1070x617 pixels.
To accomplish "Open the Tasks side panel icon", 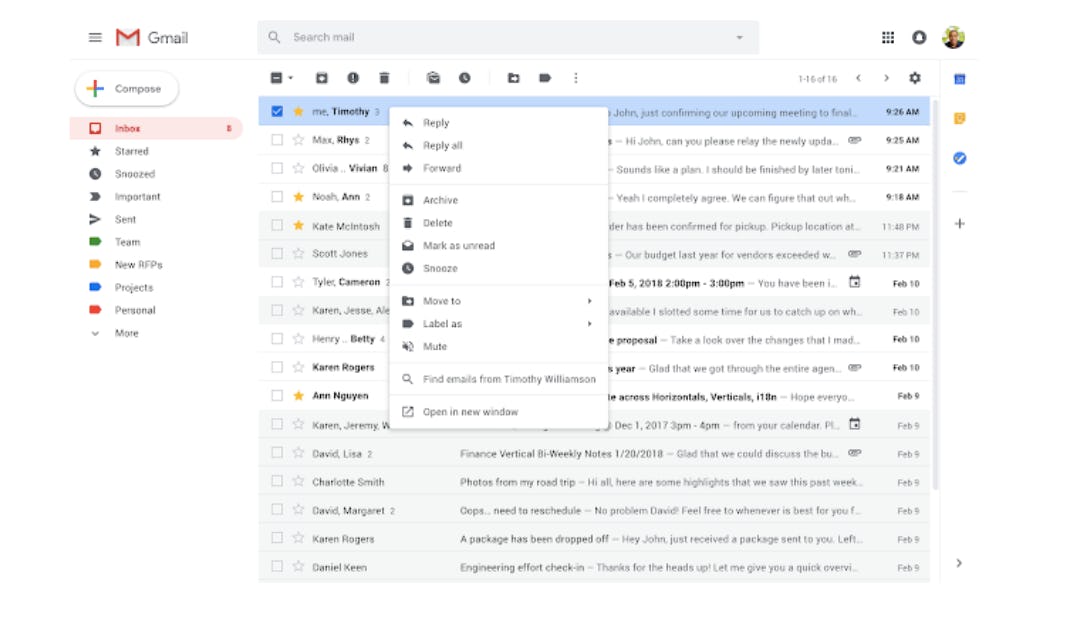I will pyautogui.click(x=959, y=158).
